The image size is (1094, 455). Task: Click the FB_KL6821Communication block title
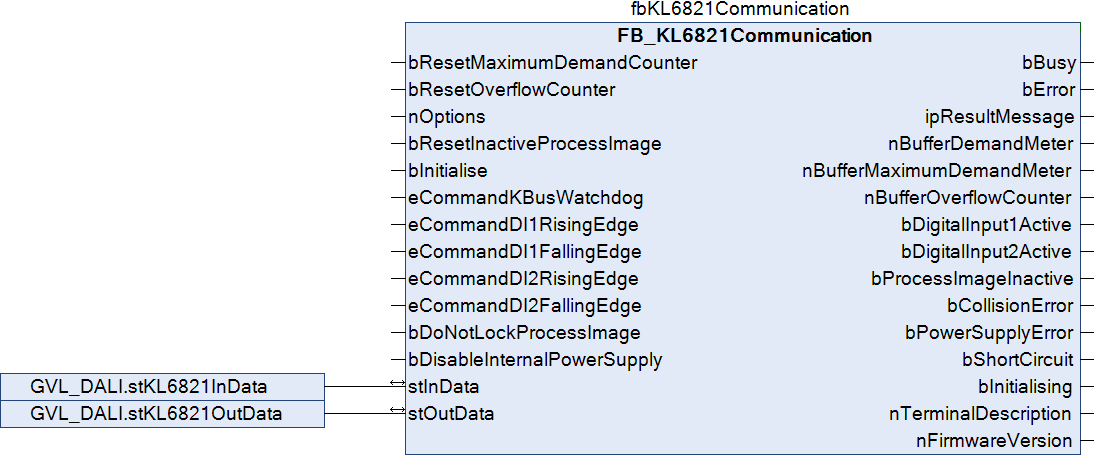745,36
